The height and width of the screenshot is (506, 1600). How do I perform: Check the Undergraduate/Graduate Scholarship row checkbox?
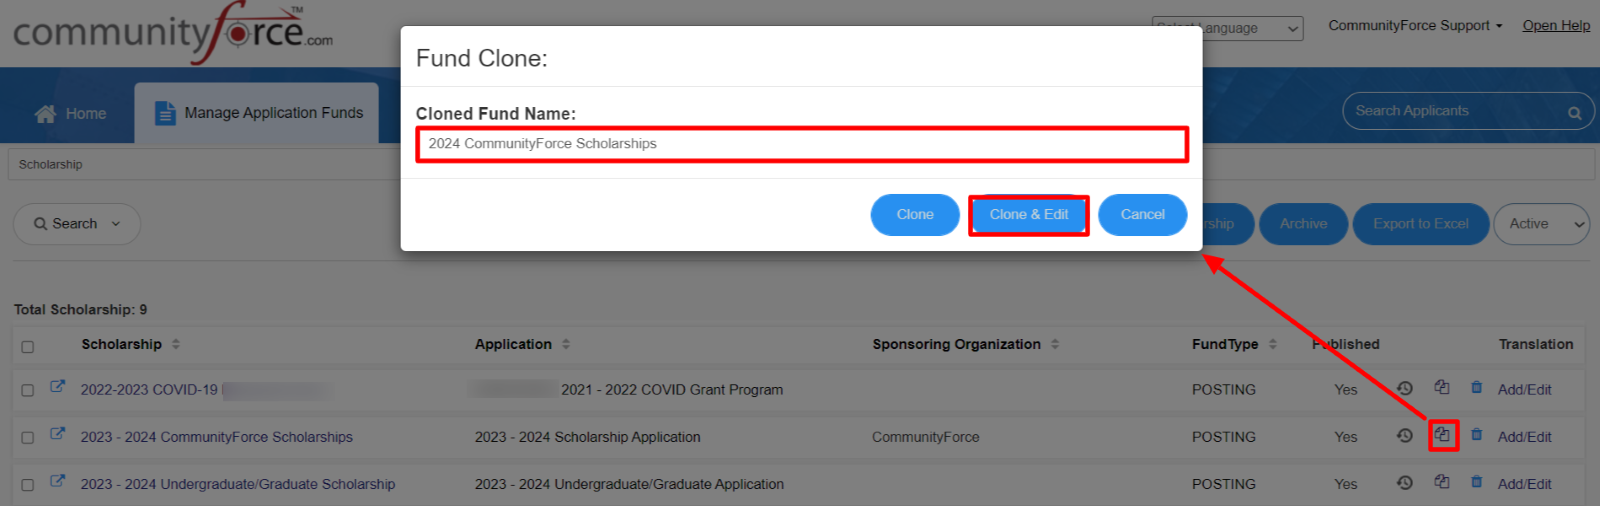point(28,485)
